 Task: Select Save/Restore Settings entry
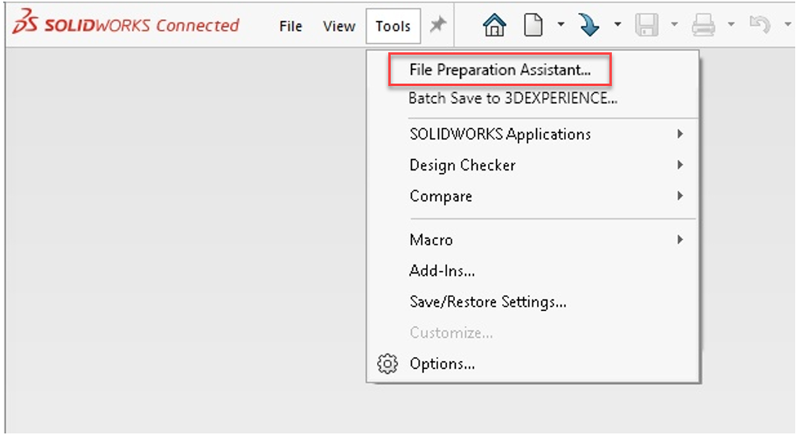tap(488, 301)
